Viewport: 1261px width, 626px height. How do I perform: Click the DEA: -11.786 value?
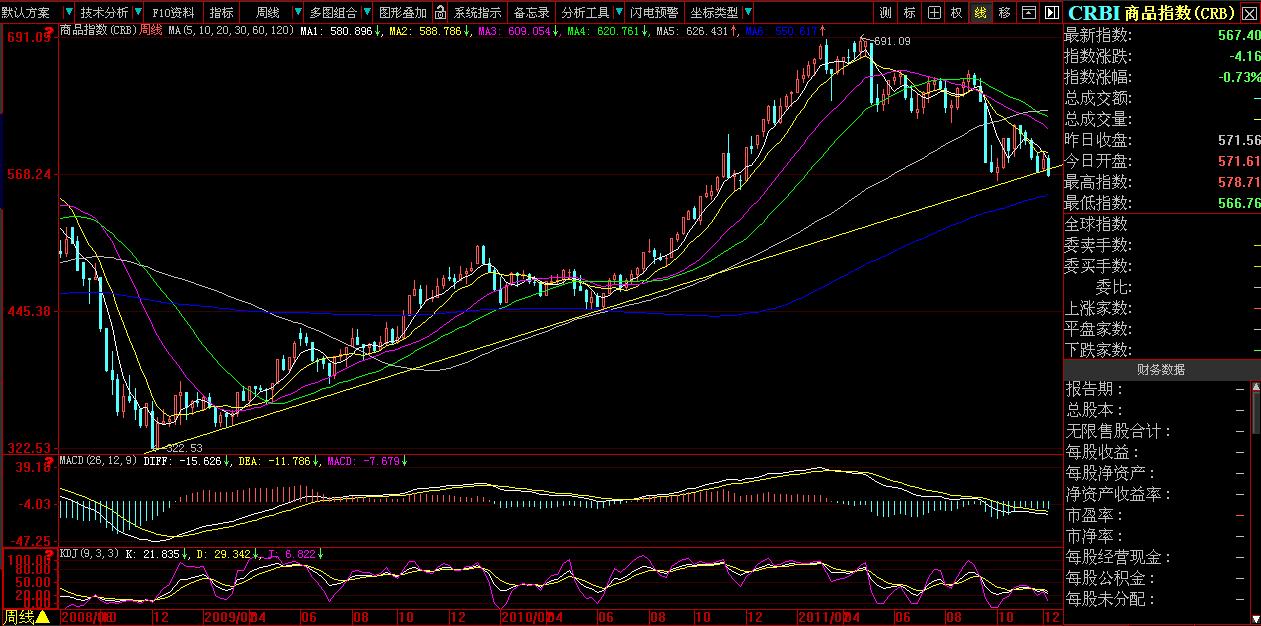click(273, 461)
